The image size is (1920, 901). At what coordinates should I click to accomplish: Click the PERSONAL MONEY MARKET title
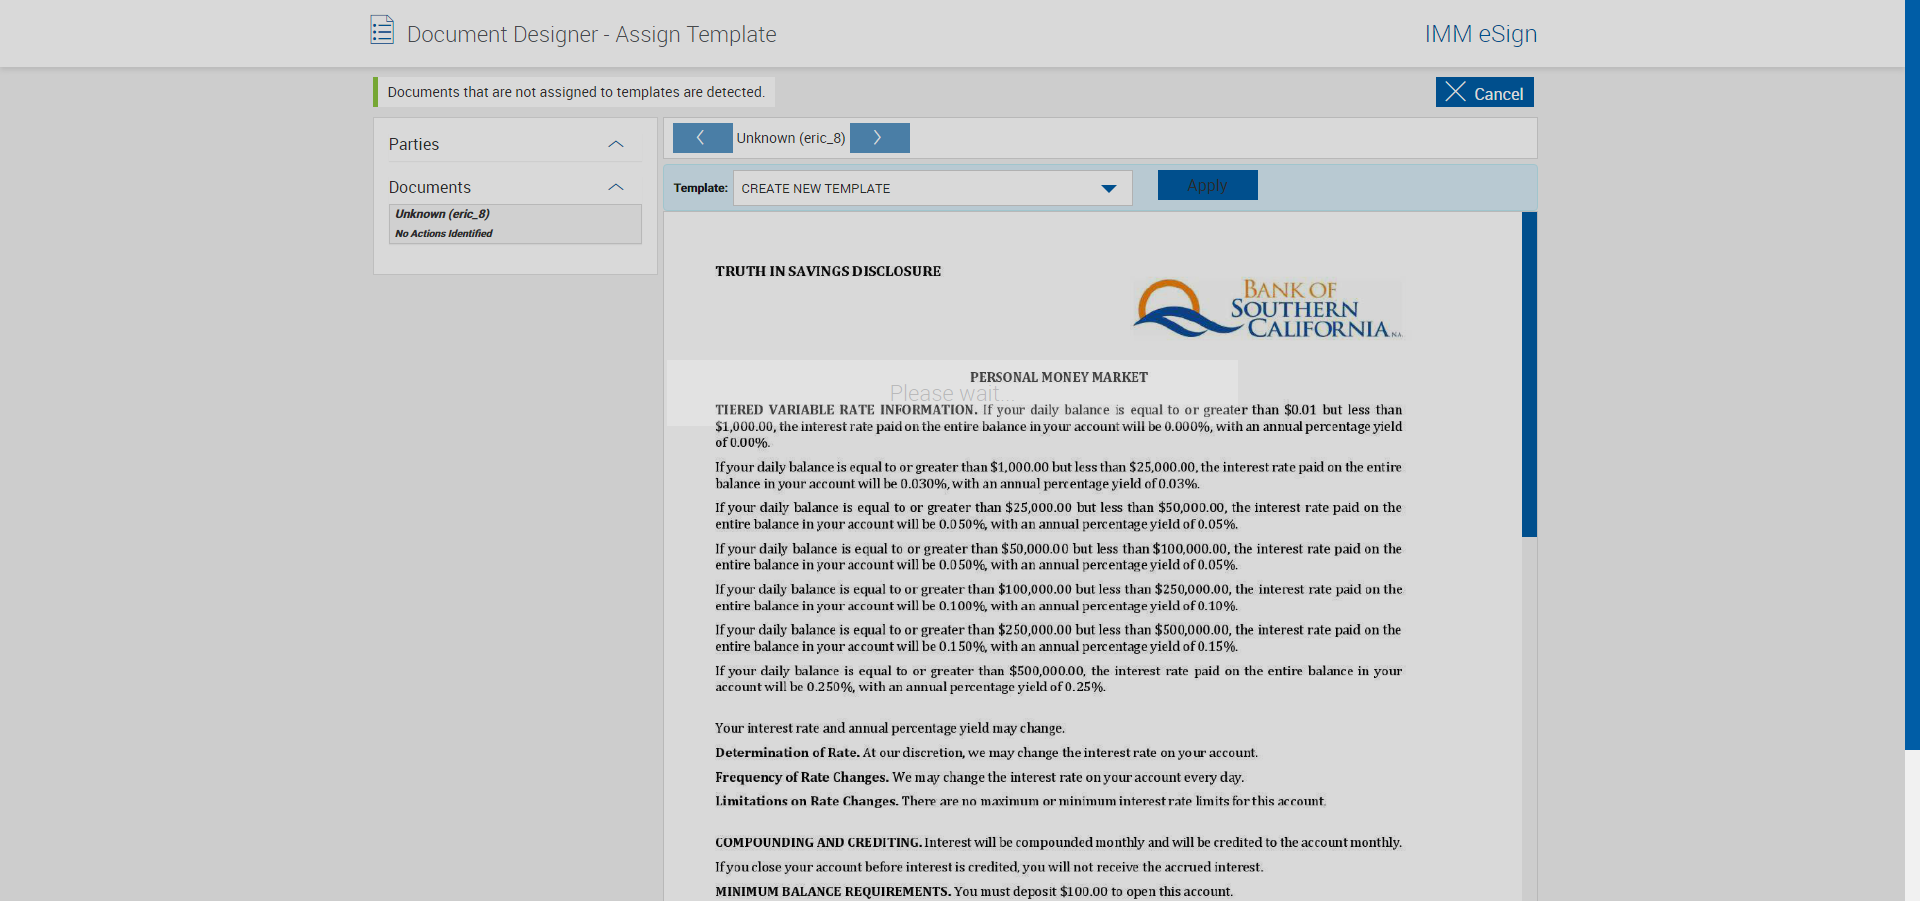click(1059, 377)
